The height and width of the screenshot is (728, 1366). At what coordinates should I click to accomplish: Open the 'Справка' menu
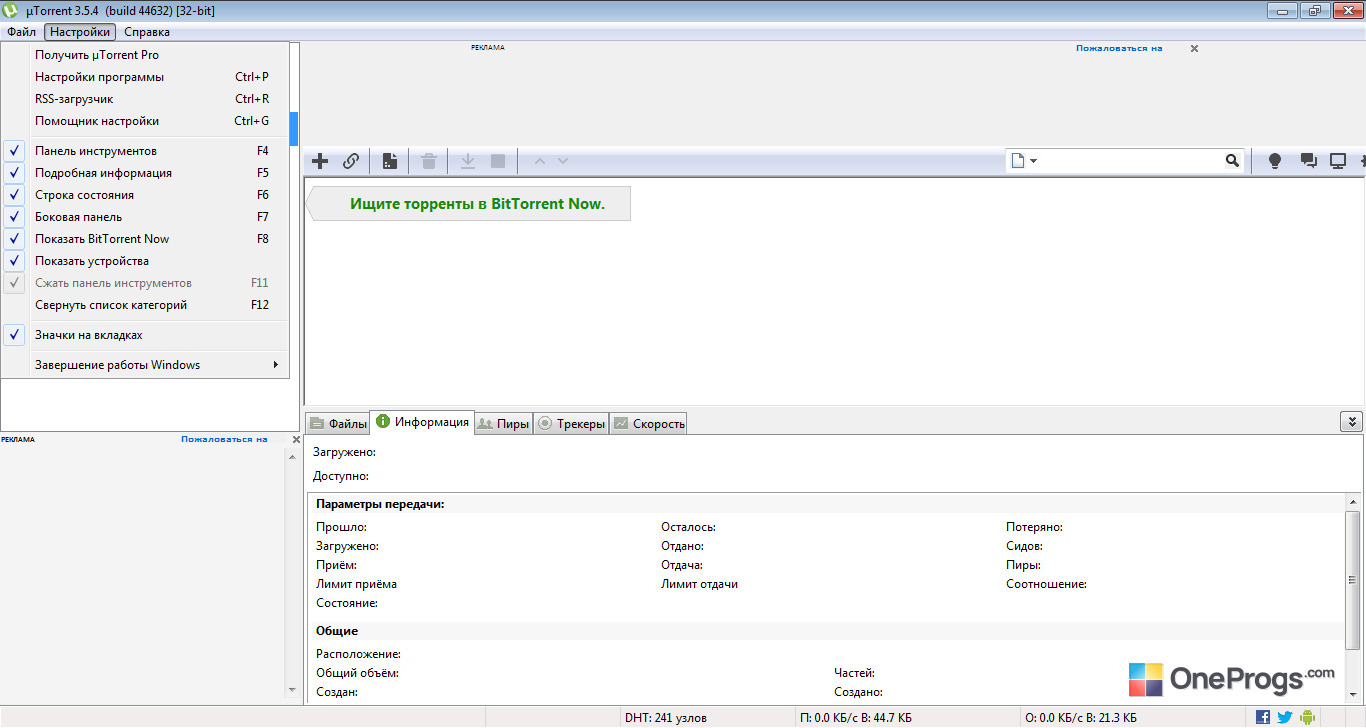tap(147, 32)
